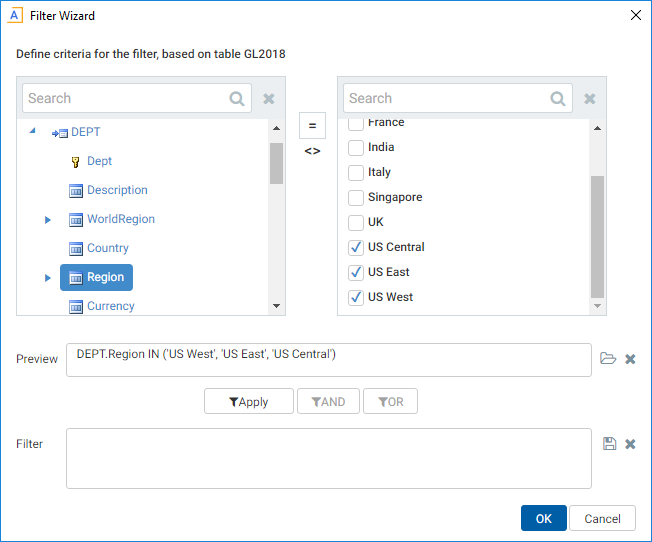Save the filter with diskette icon
652x542 pixels.
point(610,443)
